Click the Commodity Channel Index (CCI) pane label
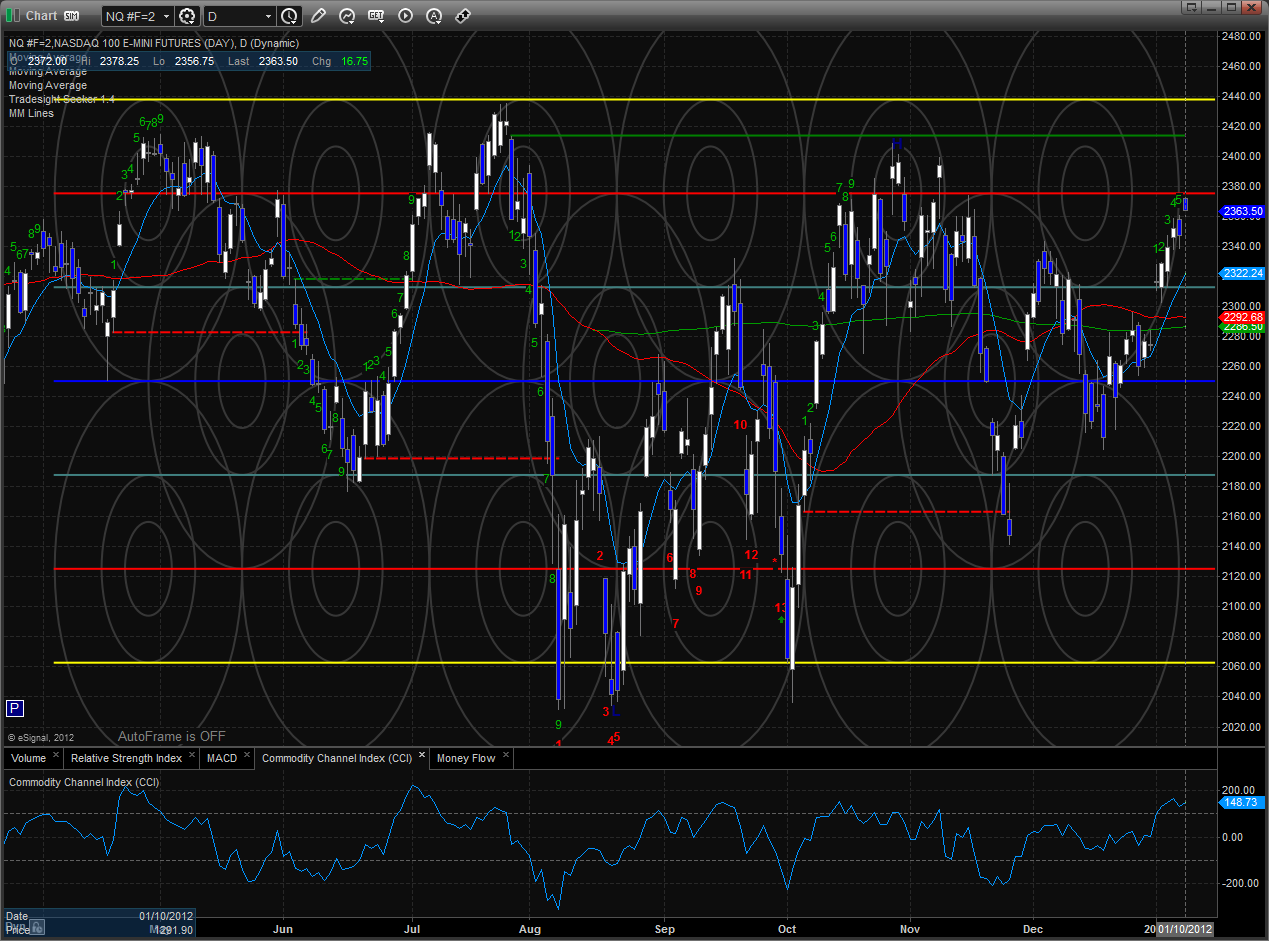This screenshot has height=941, width=1269. 84,782
